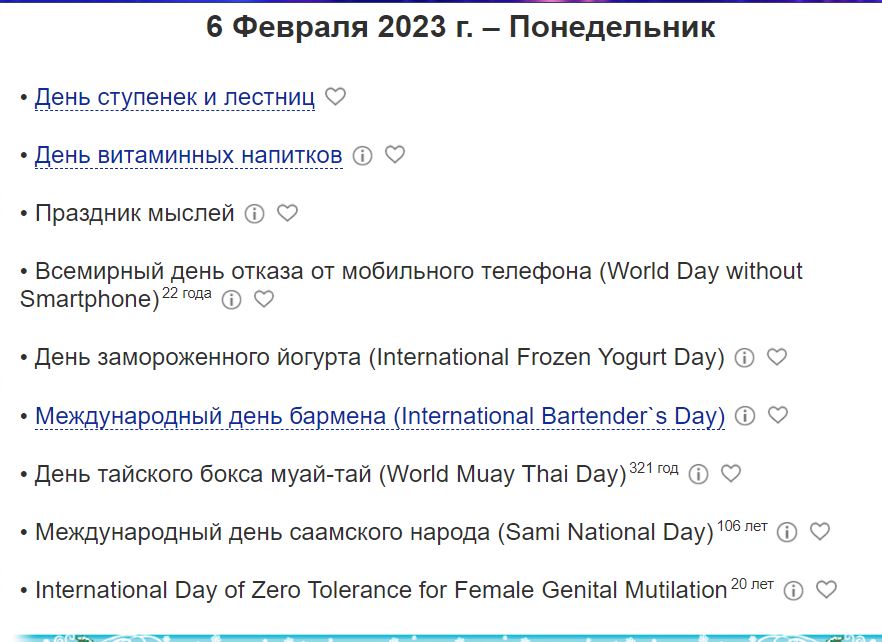Click heart beside International Frozen Yogurt Day
The image size is (882, 642).
pyautogui.click(x=776, y=357)
